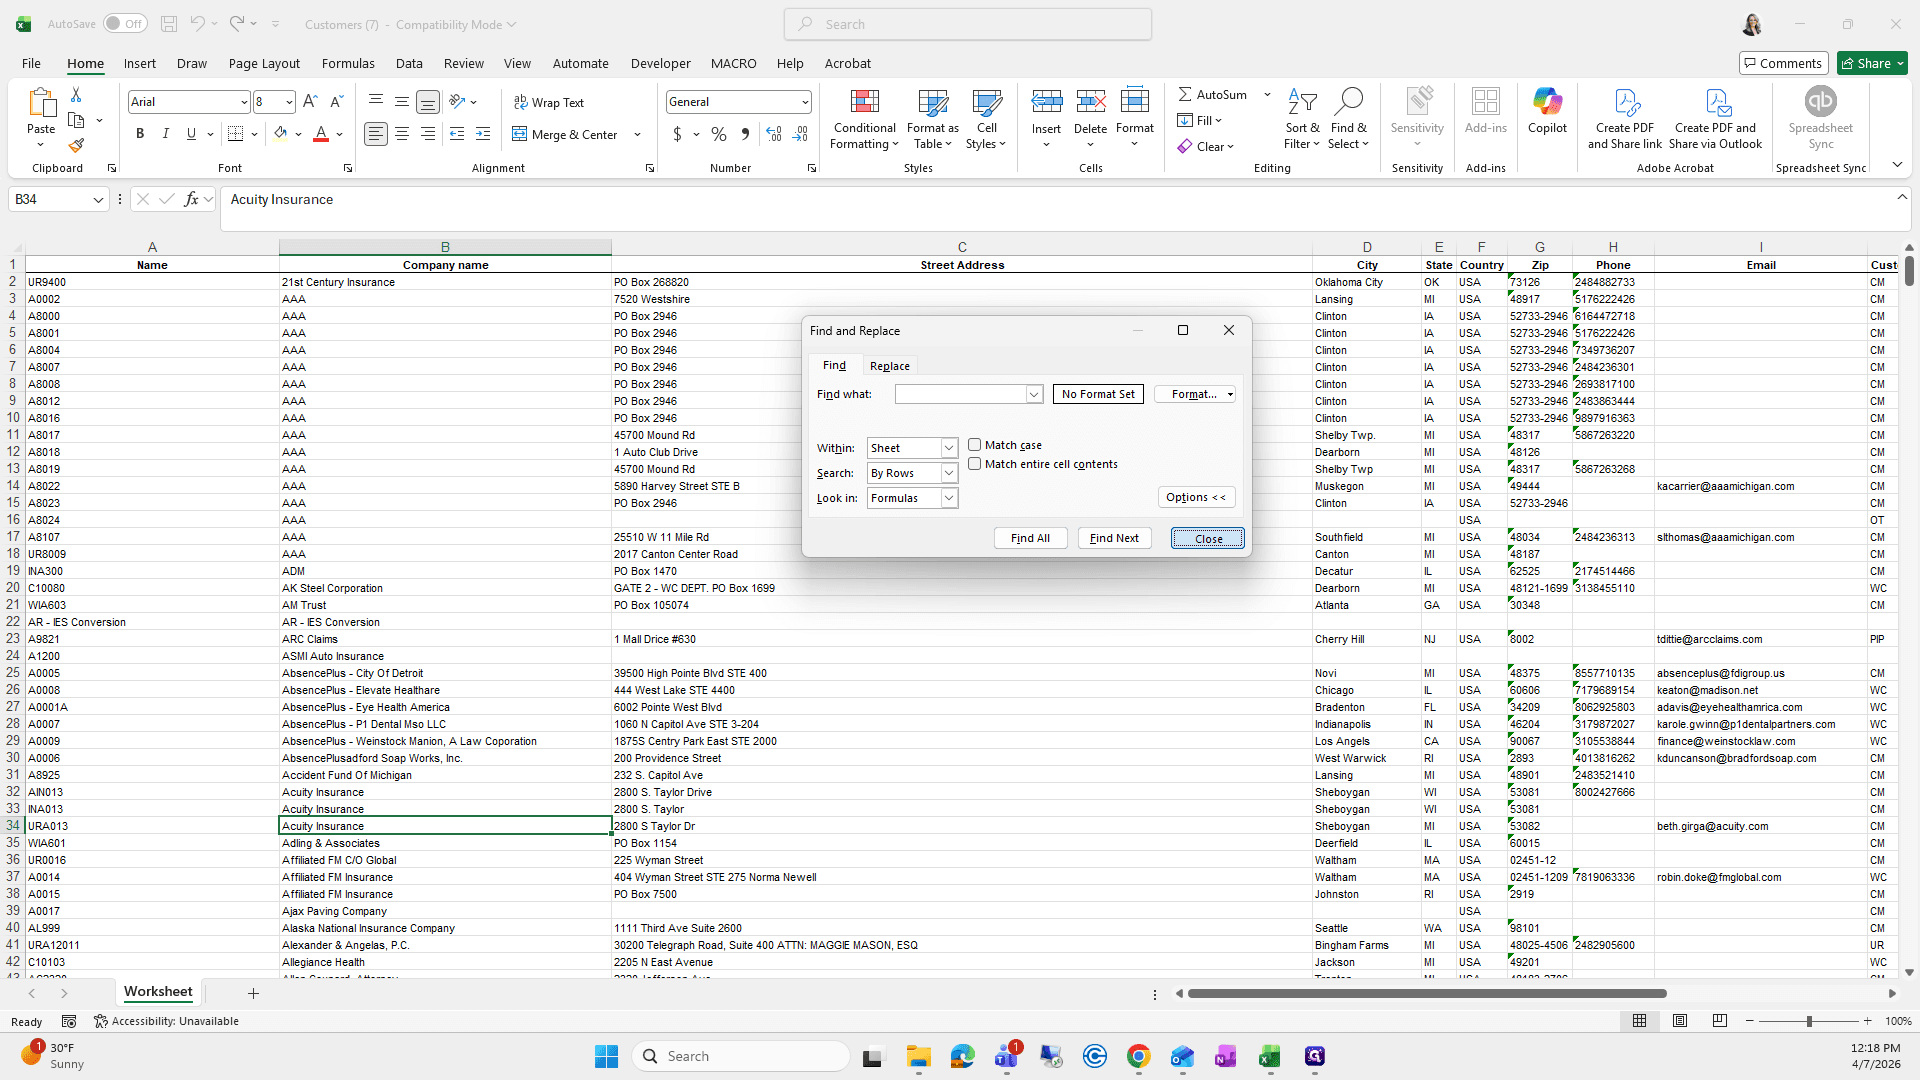Select the Worksheet sheet tab
This screenshot has width=1920, height=1080.
point(158,992)
